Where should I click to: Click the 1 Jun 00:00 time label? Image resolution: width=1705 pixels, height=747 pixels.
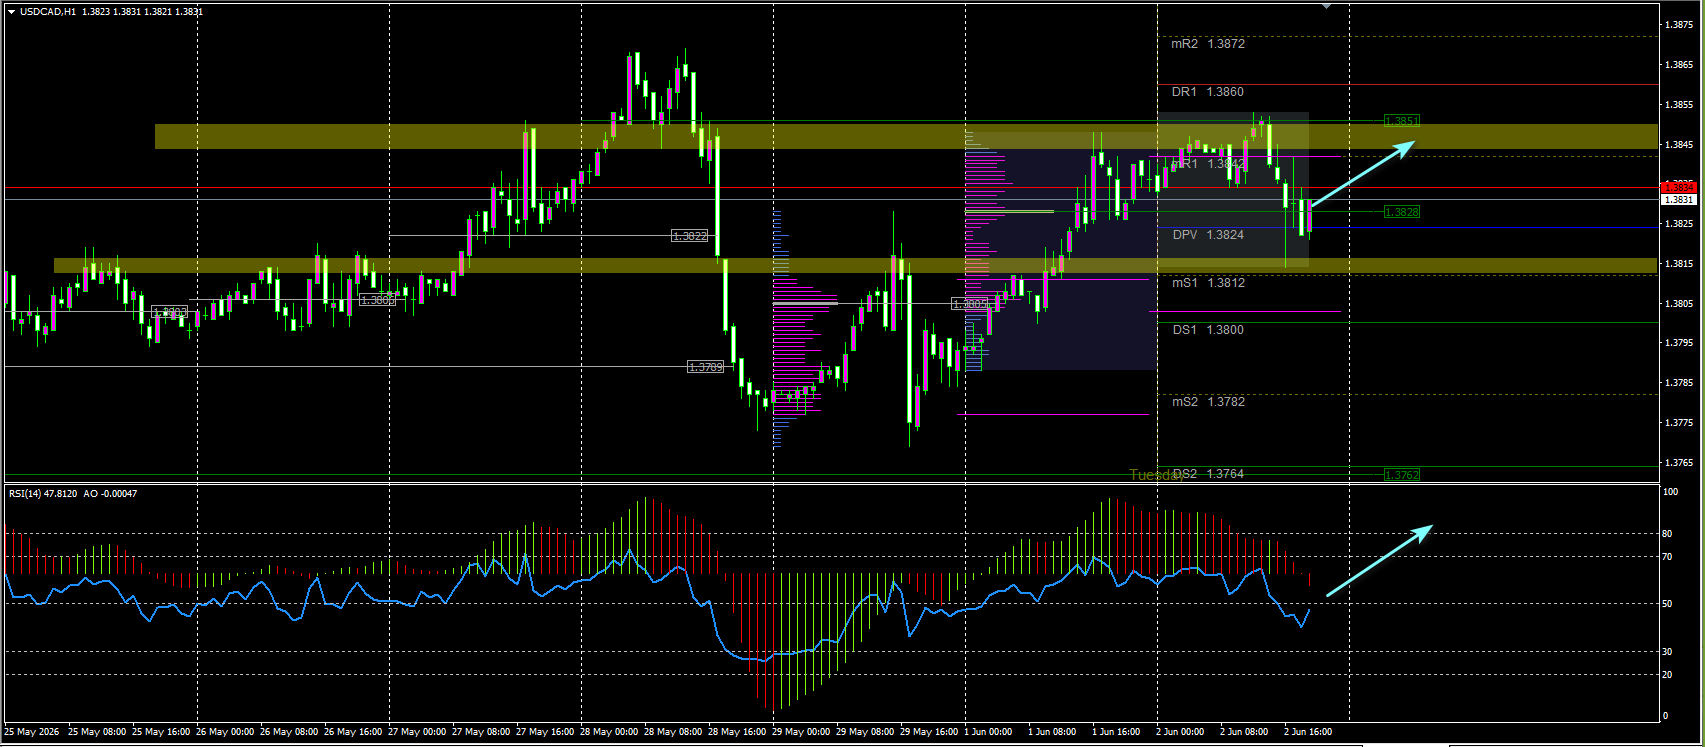pos(989,732)
